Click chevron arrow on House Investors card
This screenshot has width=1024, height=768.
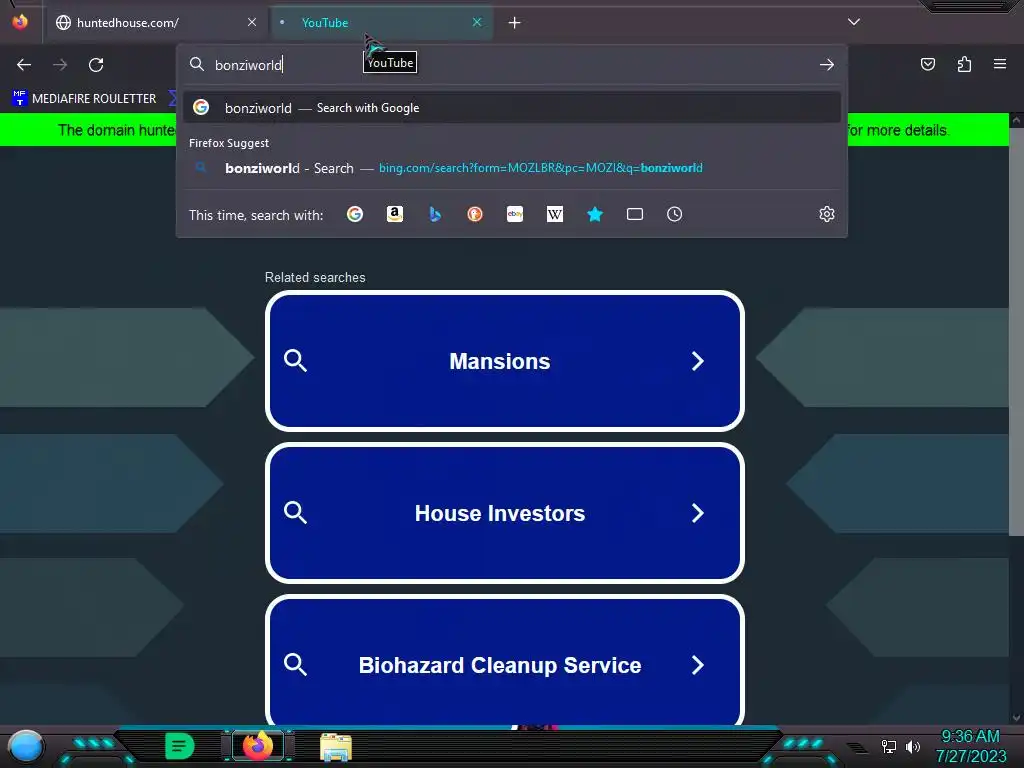pos(697,513)
